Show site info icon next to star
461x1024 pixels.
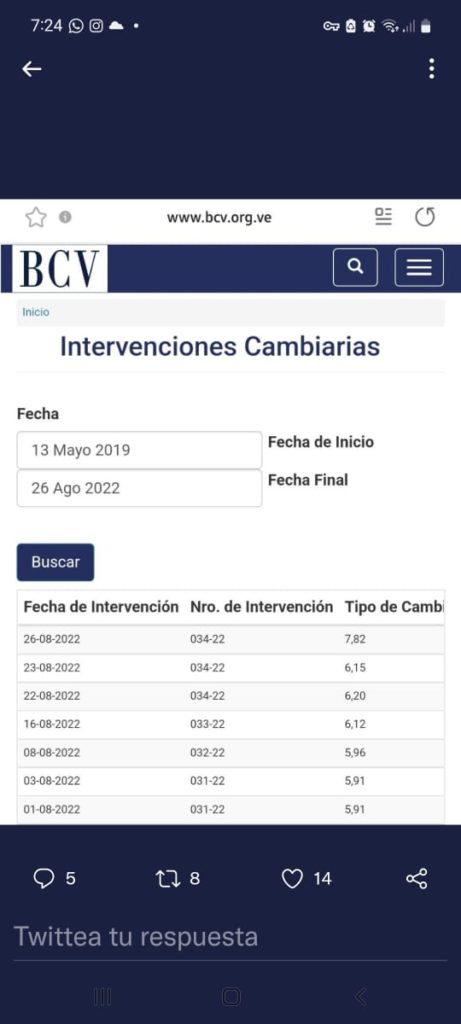point(65,217)
